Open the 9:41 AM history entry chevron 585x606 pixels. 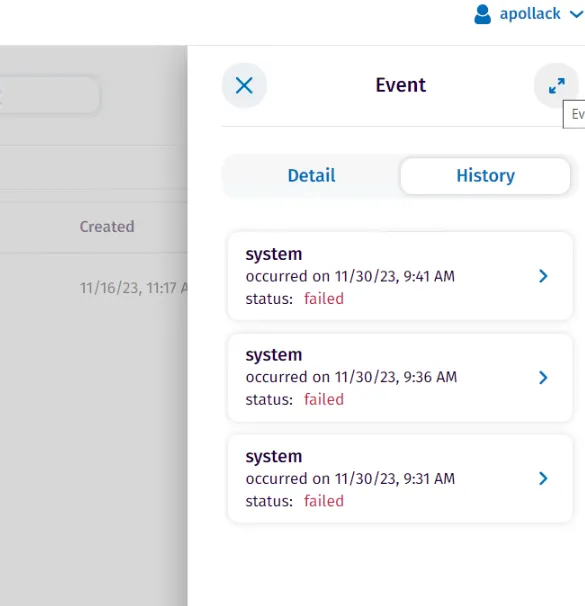tap(543, 276)
